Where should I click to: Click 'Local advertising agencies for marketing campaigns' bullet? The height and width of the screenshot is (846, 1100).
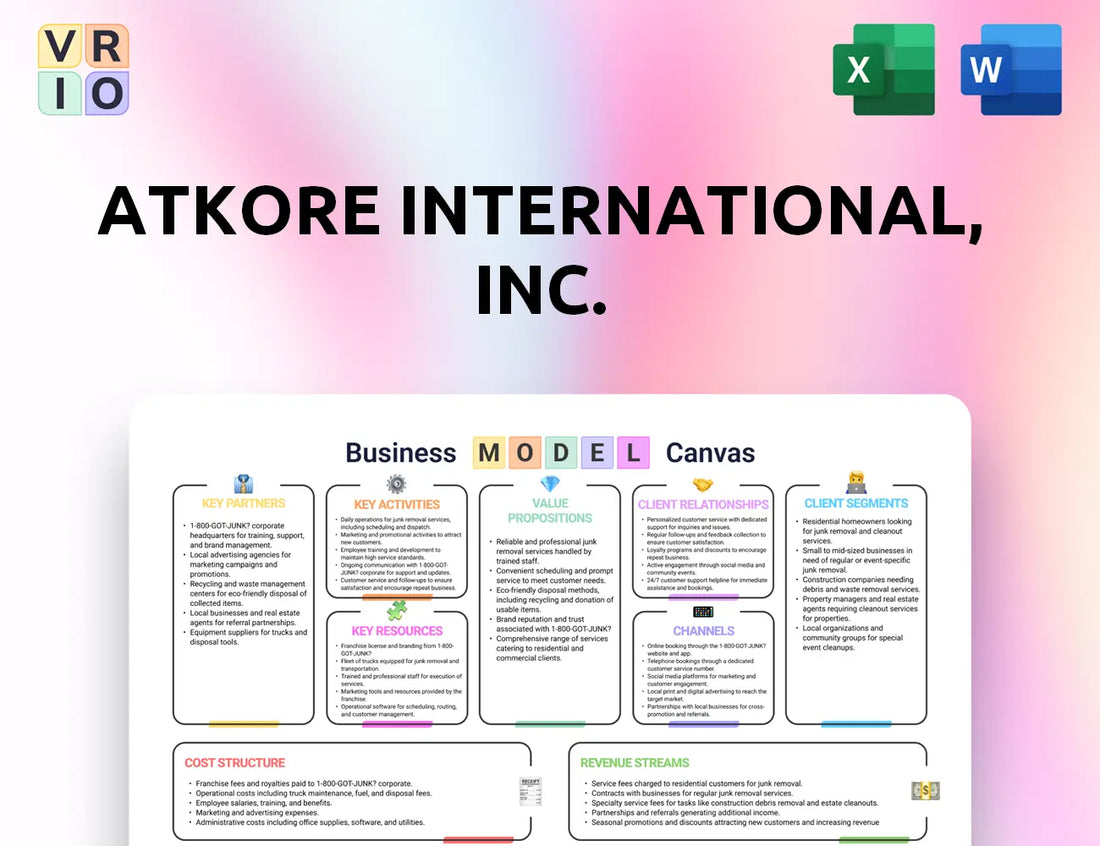(x=241, y=564)
